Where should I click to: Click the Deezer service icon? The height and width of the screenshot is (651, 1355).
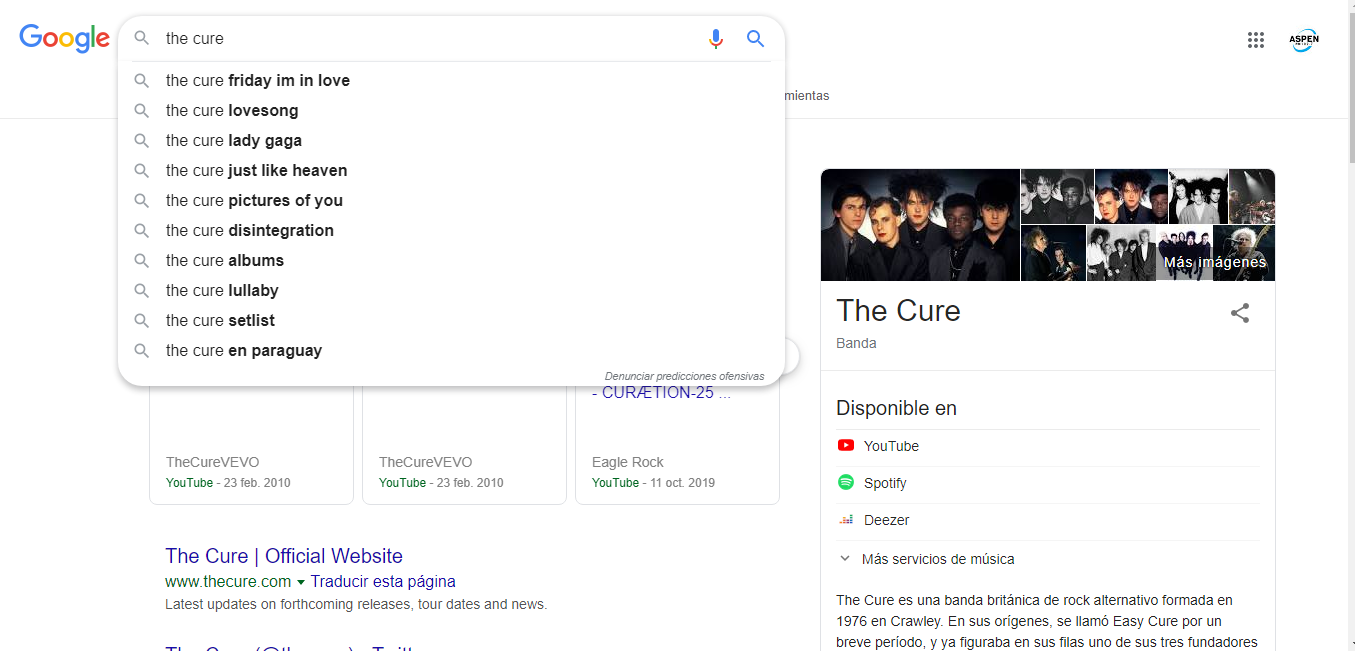pyautogui.click(x=846, y=520)
